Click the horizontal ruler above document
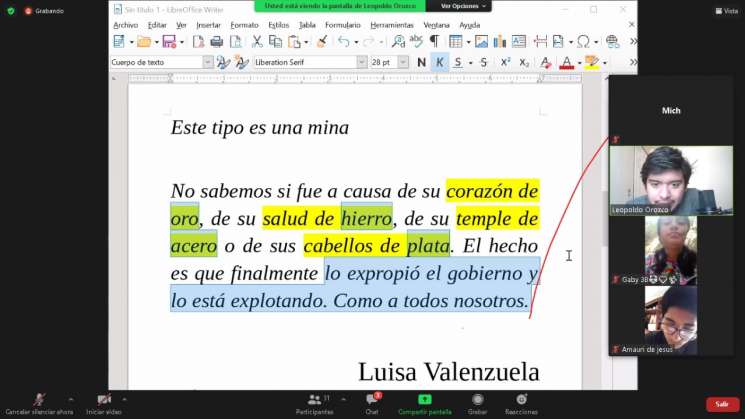Screen dimensions: 745x419 click(355, 78)
